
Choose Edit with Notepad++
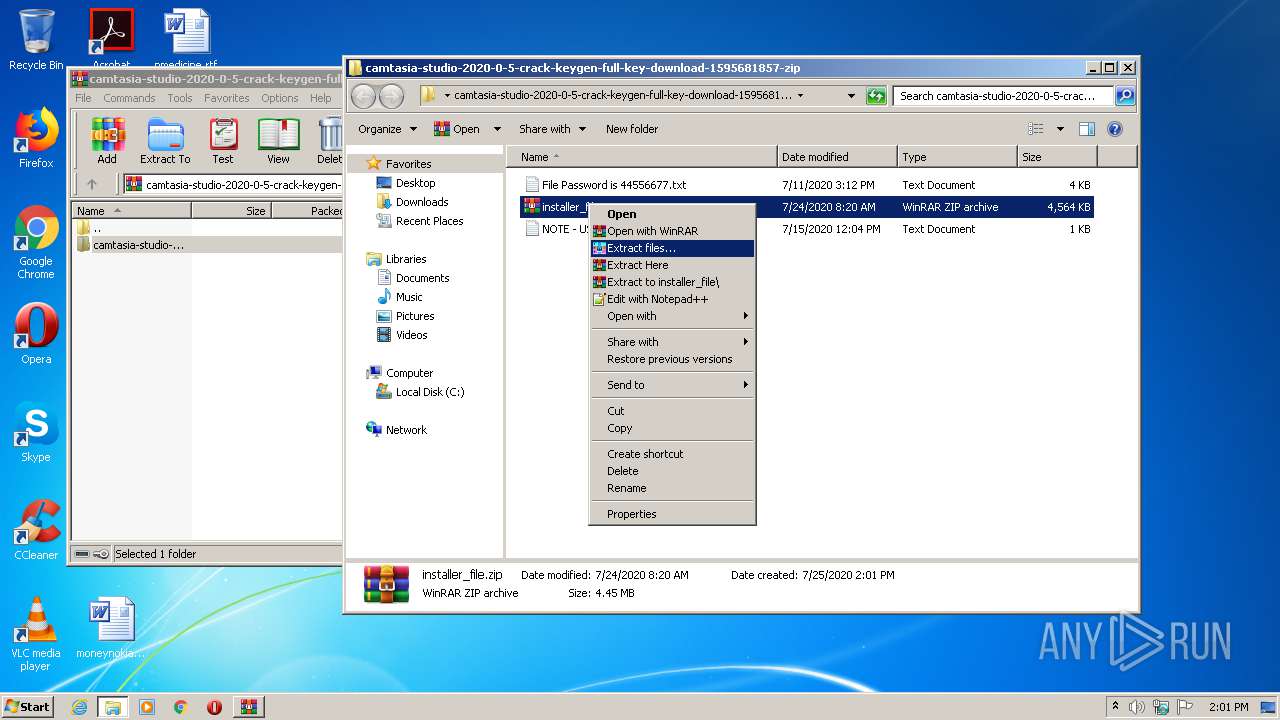[673, 299]
